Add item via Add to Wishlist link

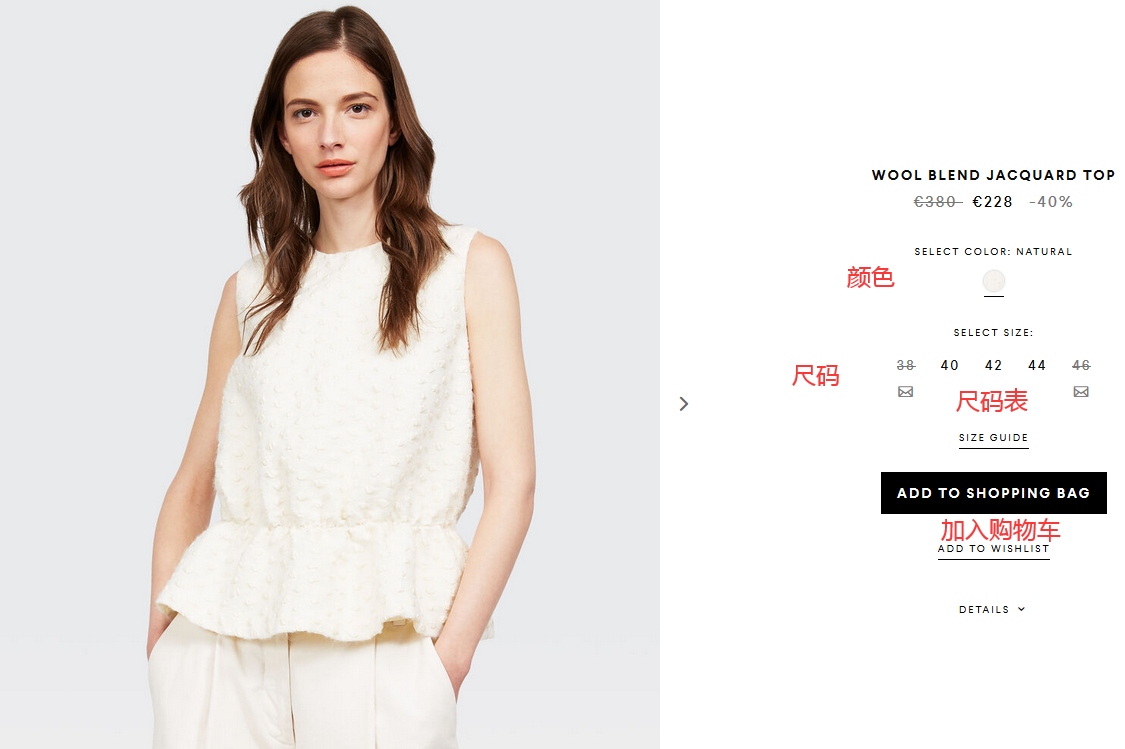click(x=994, y=549)
